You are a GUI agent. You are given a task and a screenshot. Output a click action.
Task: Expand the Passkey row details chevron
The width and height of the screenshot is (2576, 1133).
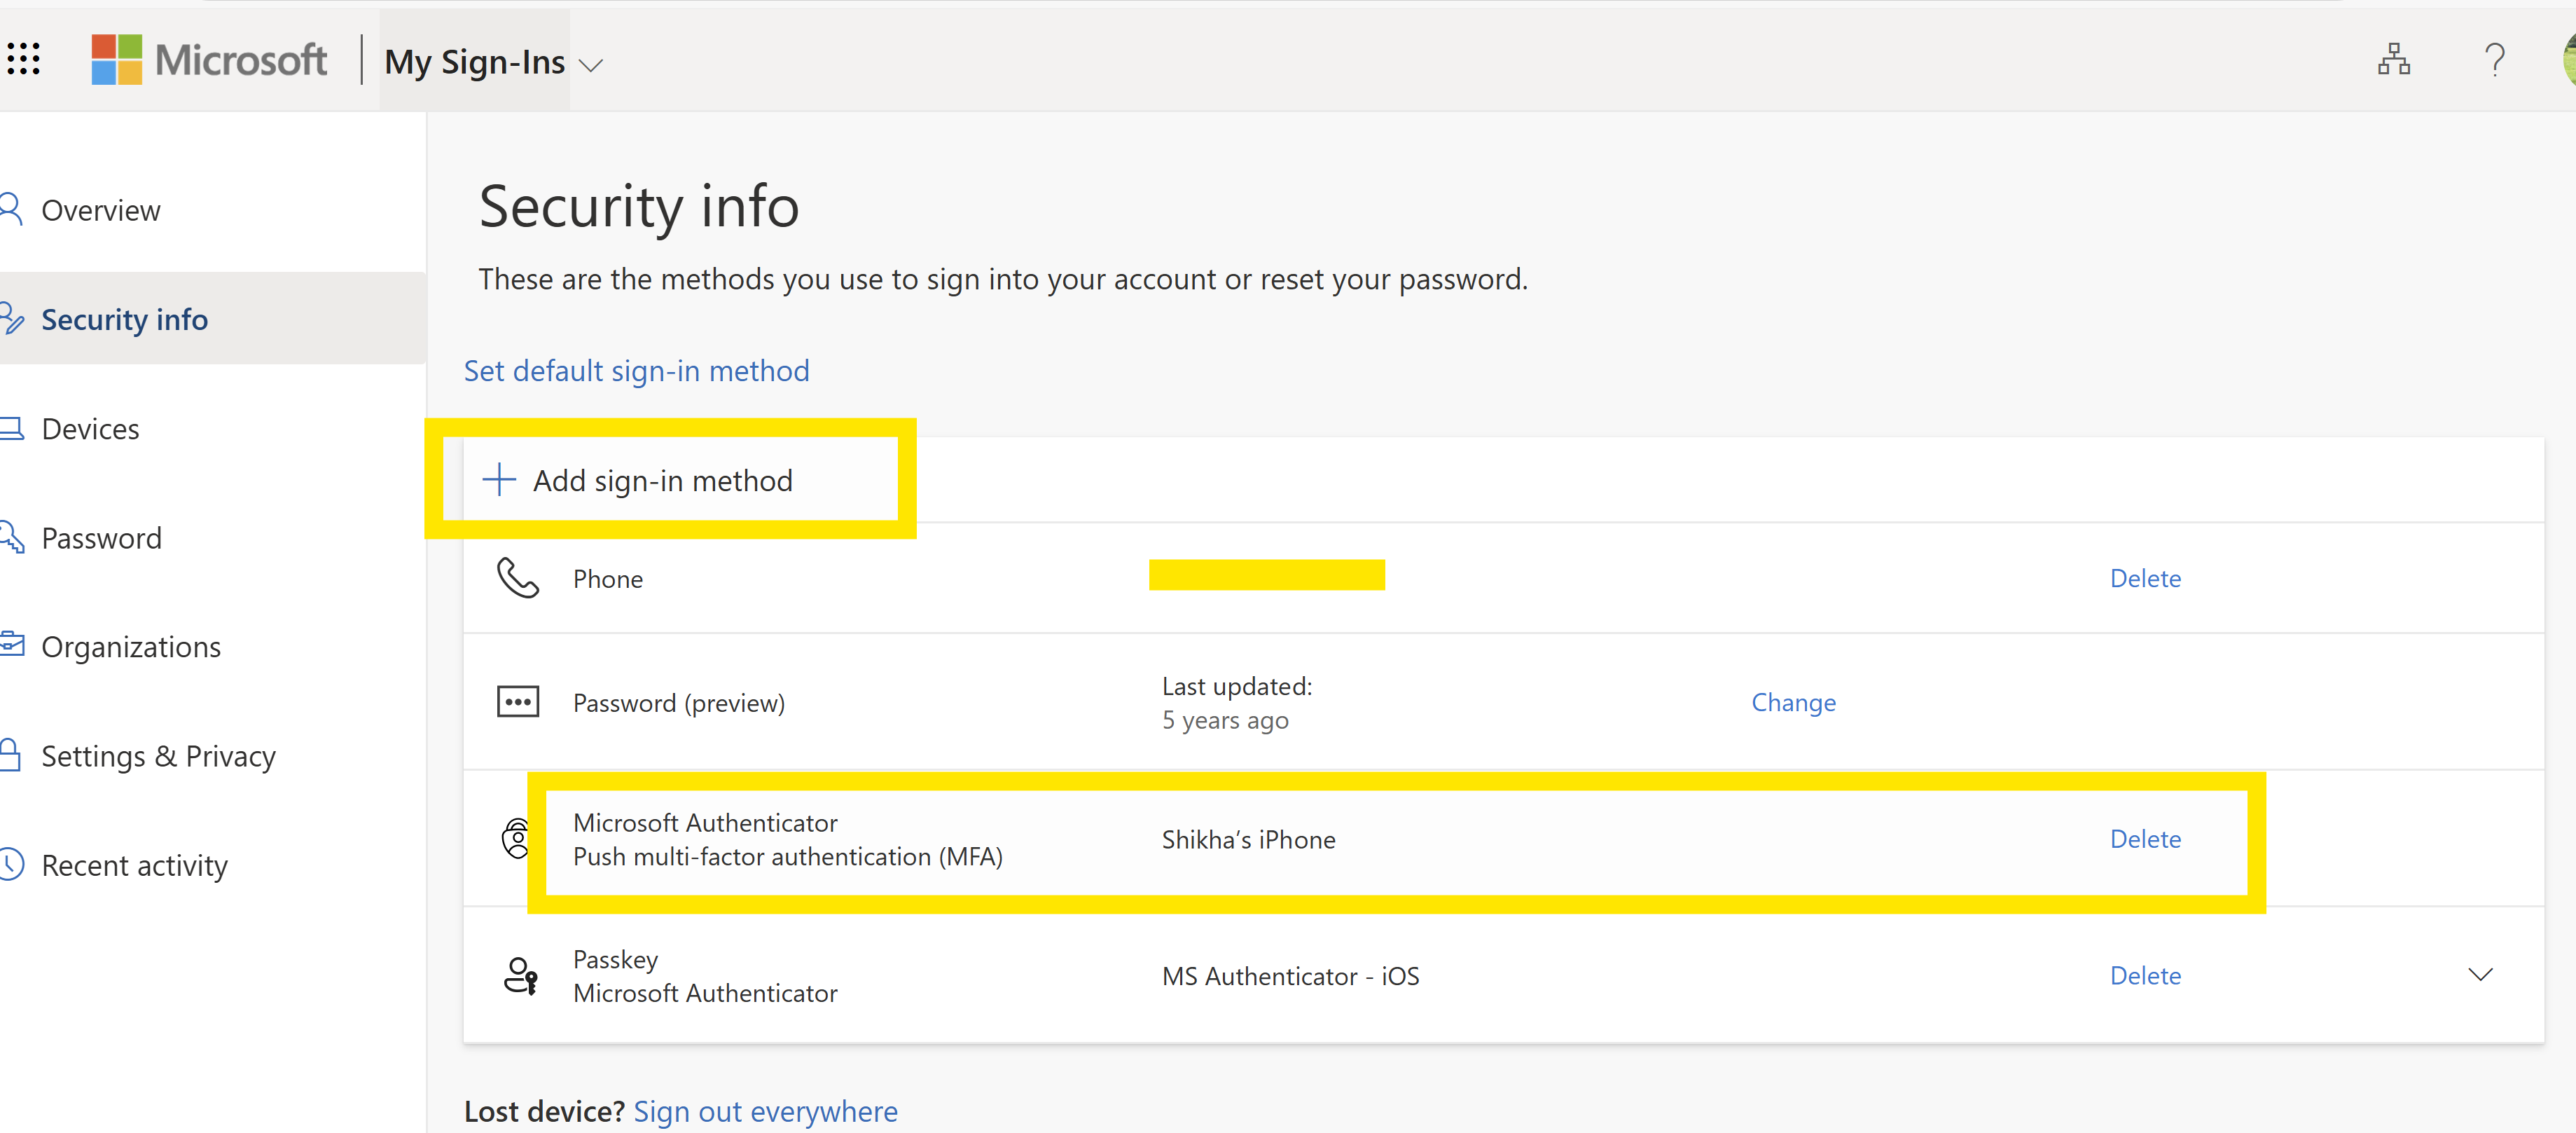(x=2479, y=974)
